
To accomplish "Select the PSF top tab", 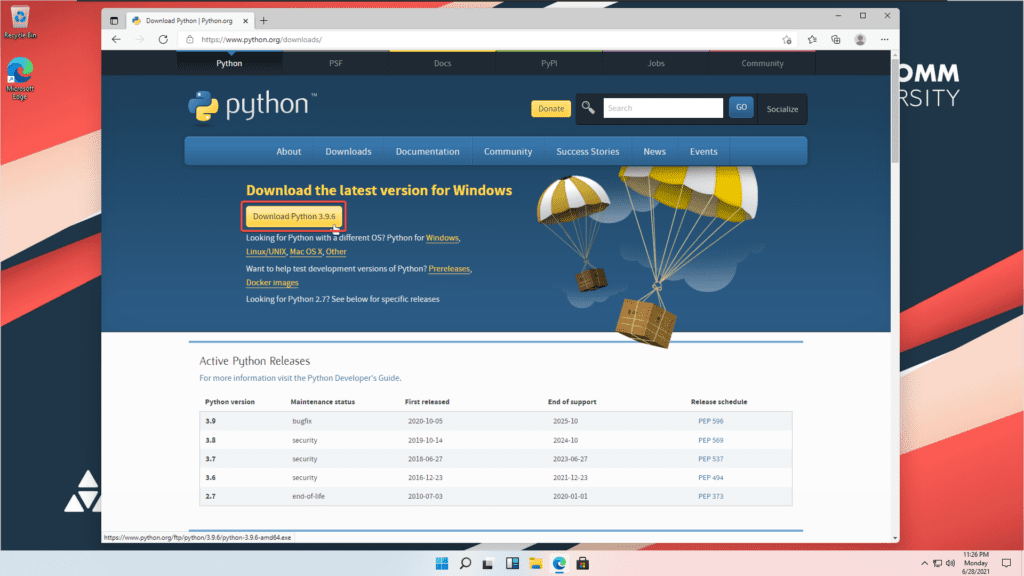I will click(x=336, y=63).
